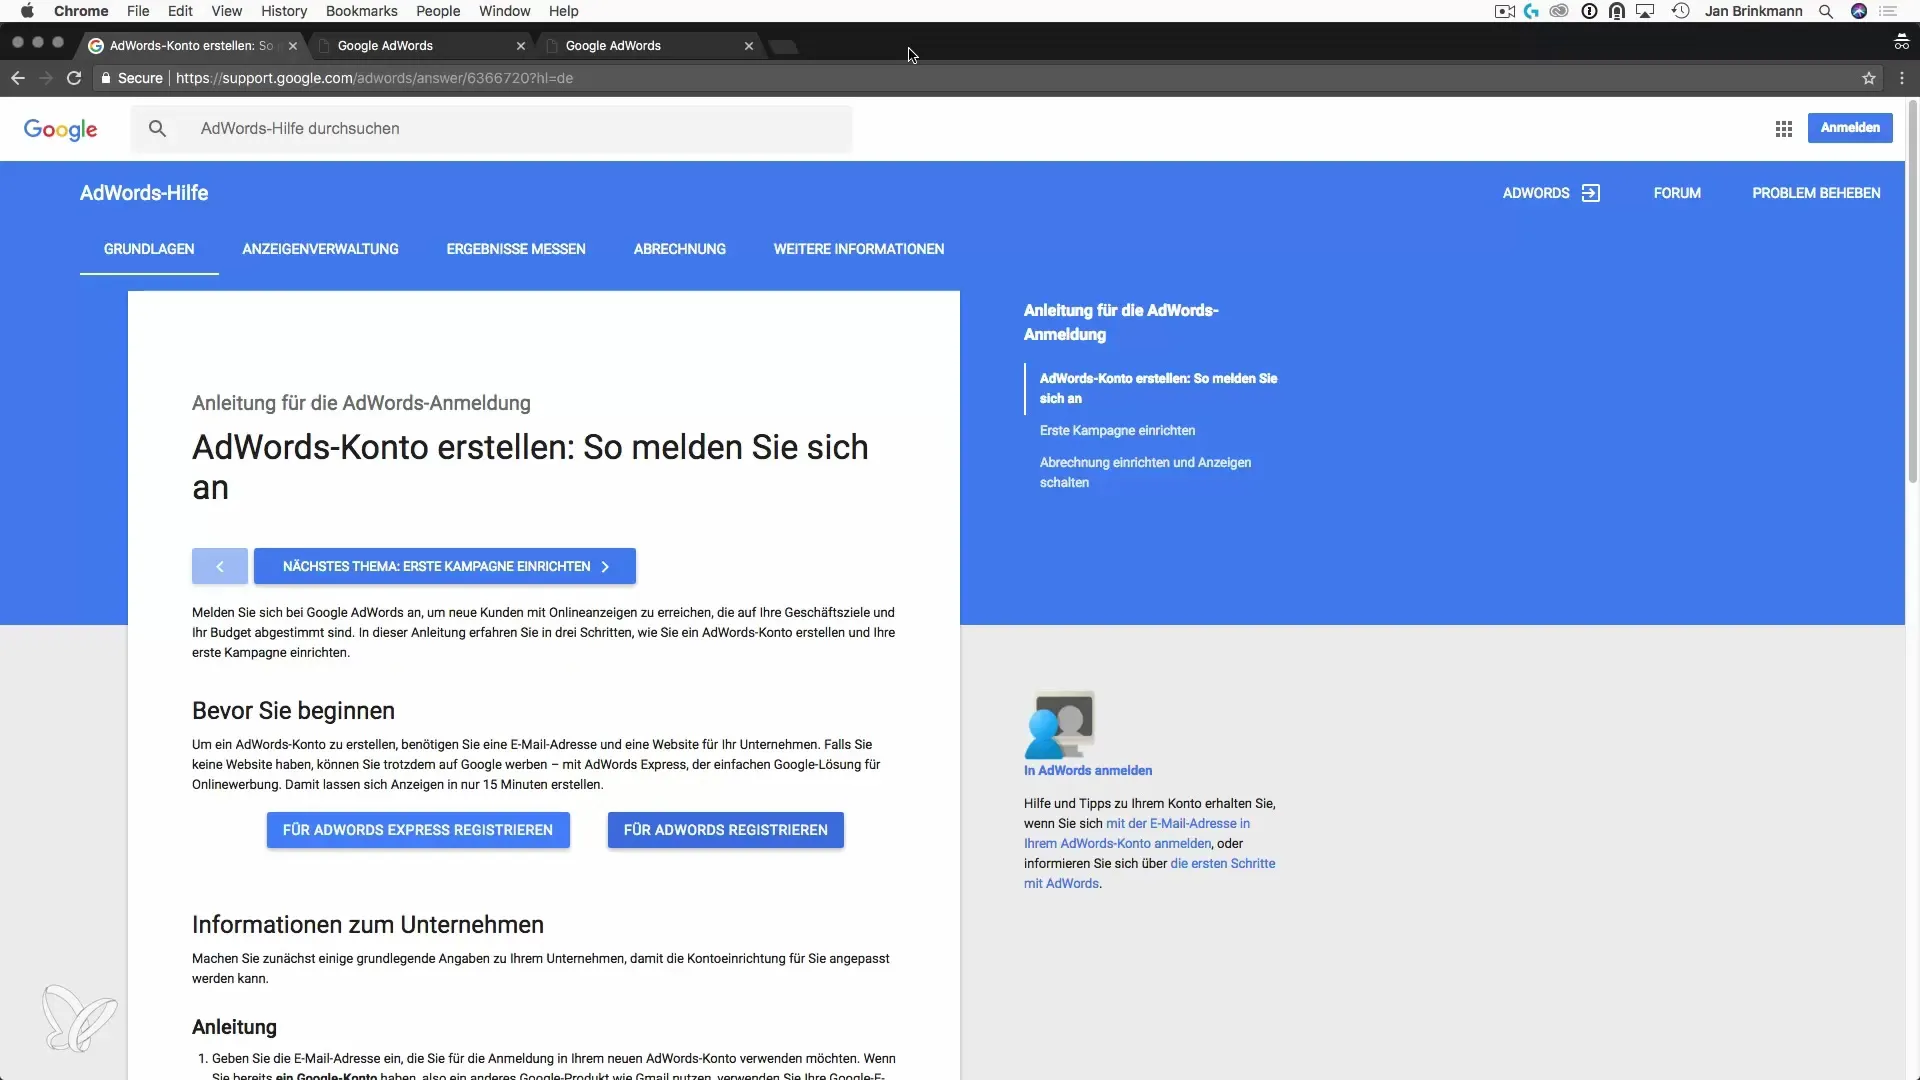Click Für AdWords registrieren button
1920x1080 pixels.
(x=726, y=830)
